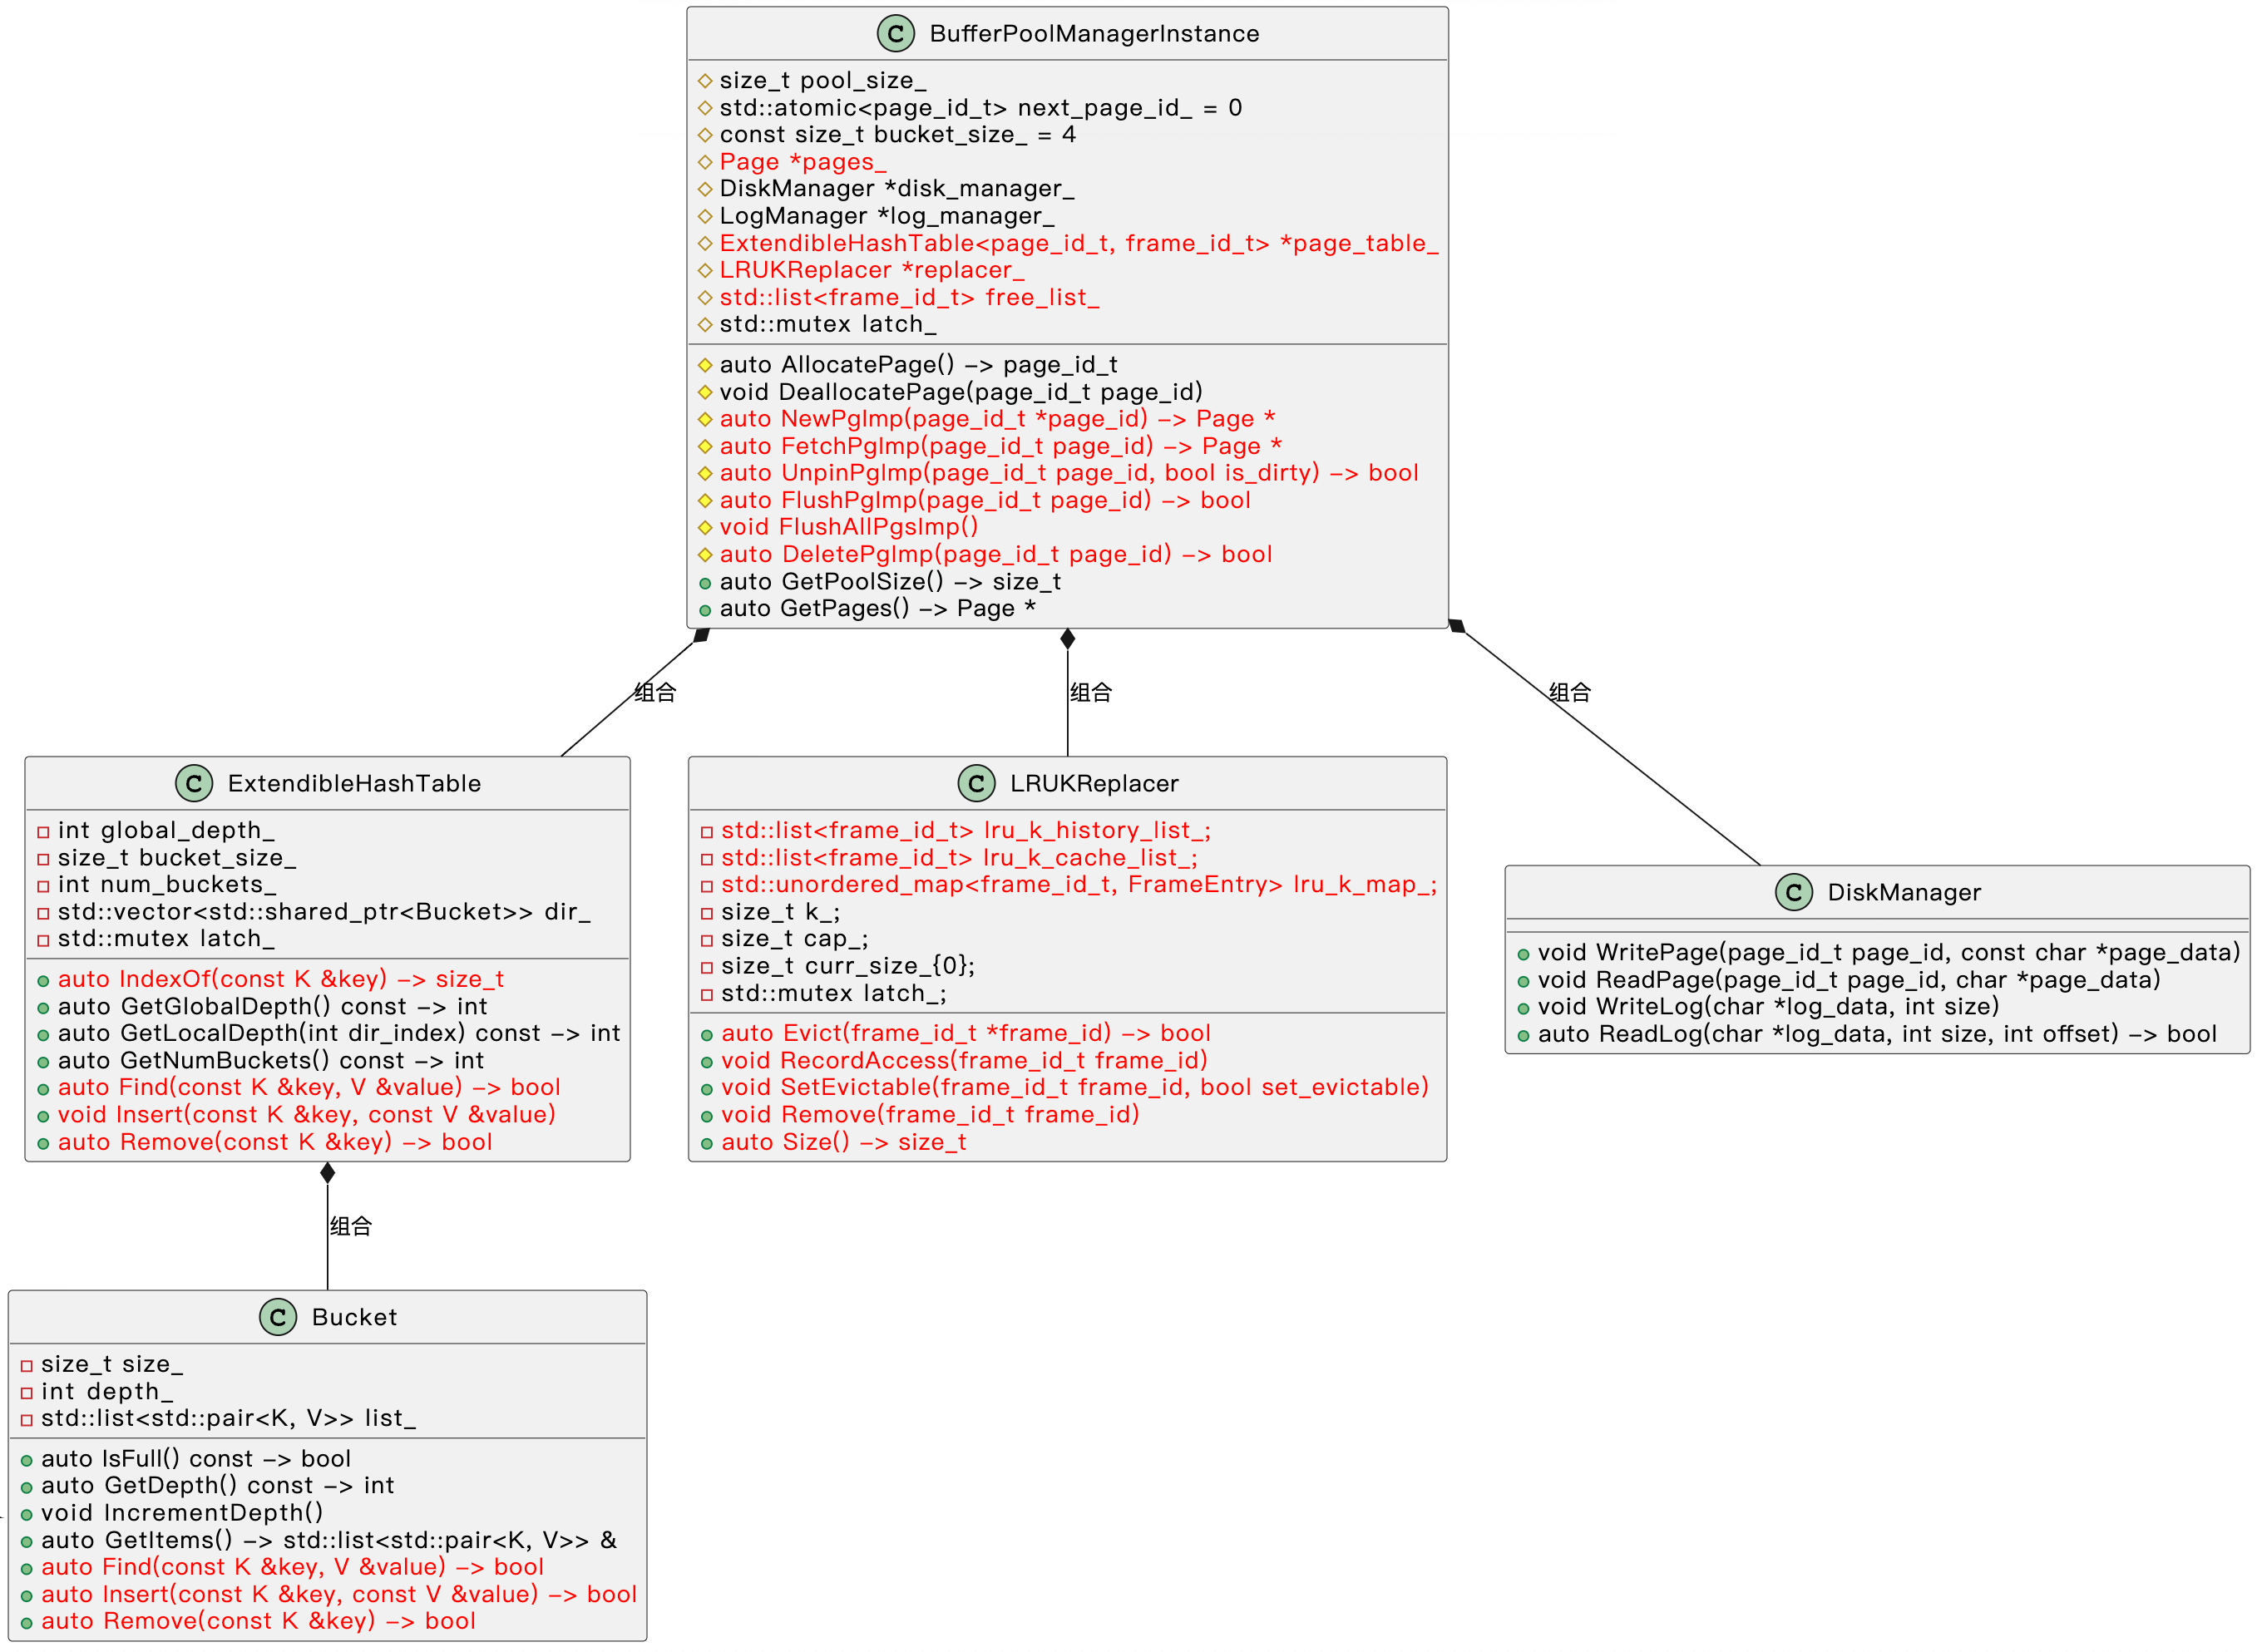Click the SetEvictable method line
2257x1652 pixels.
pyautogui.click(x=1075, y=1088)
